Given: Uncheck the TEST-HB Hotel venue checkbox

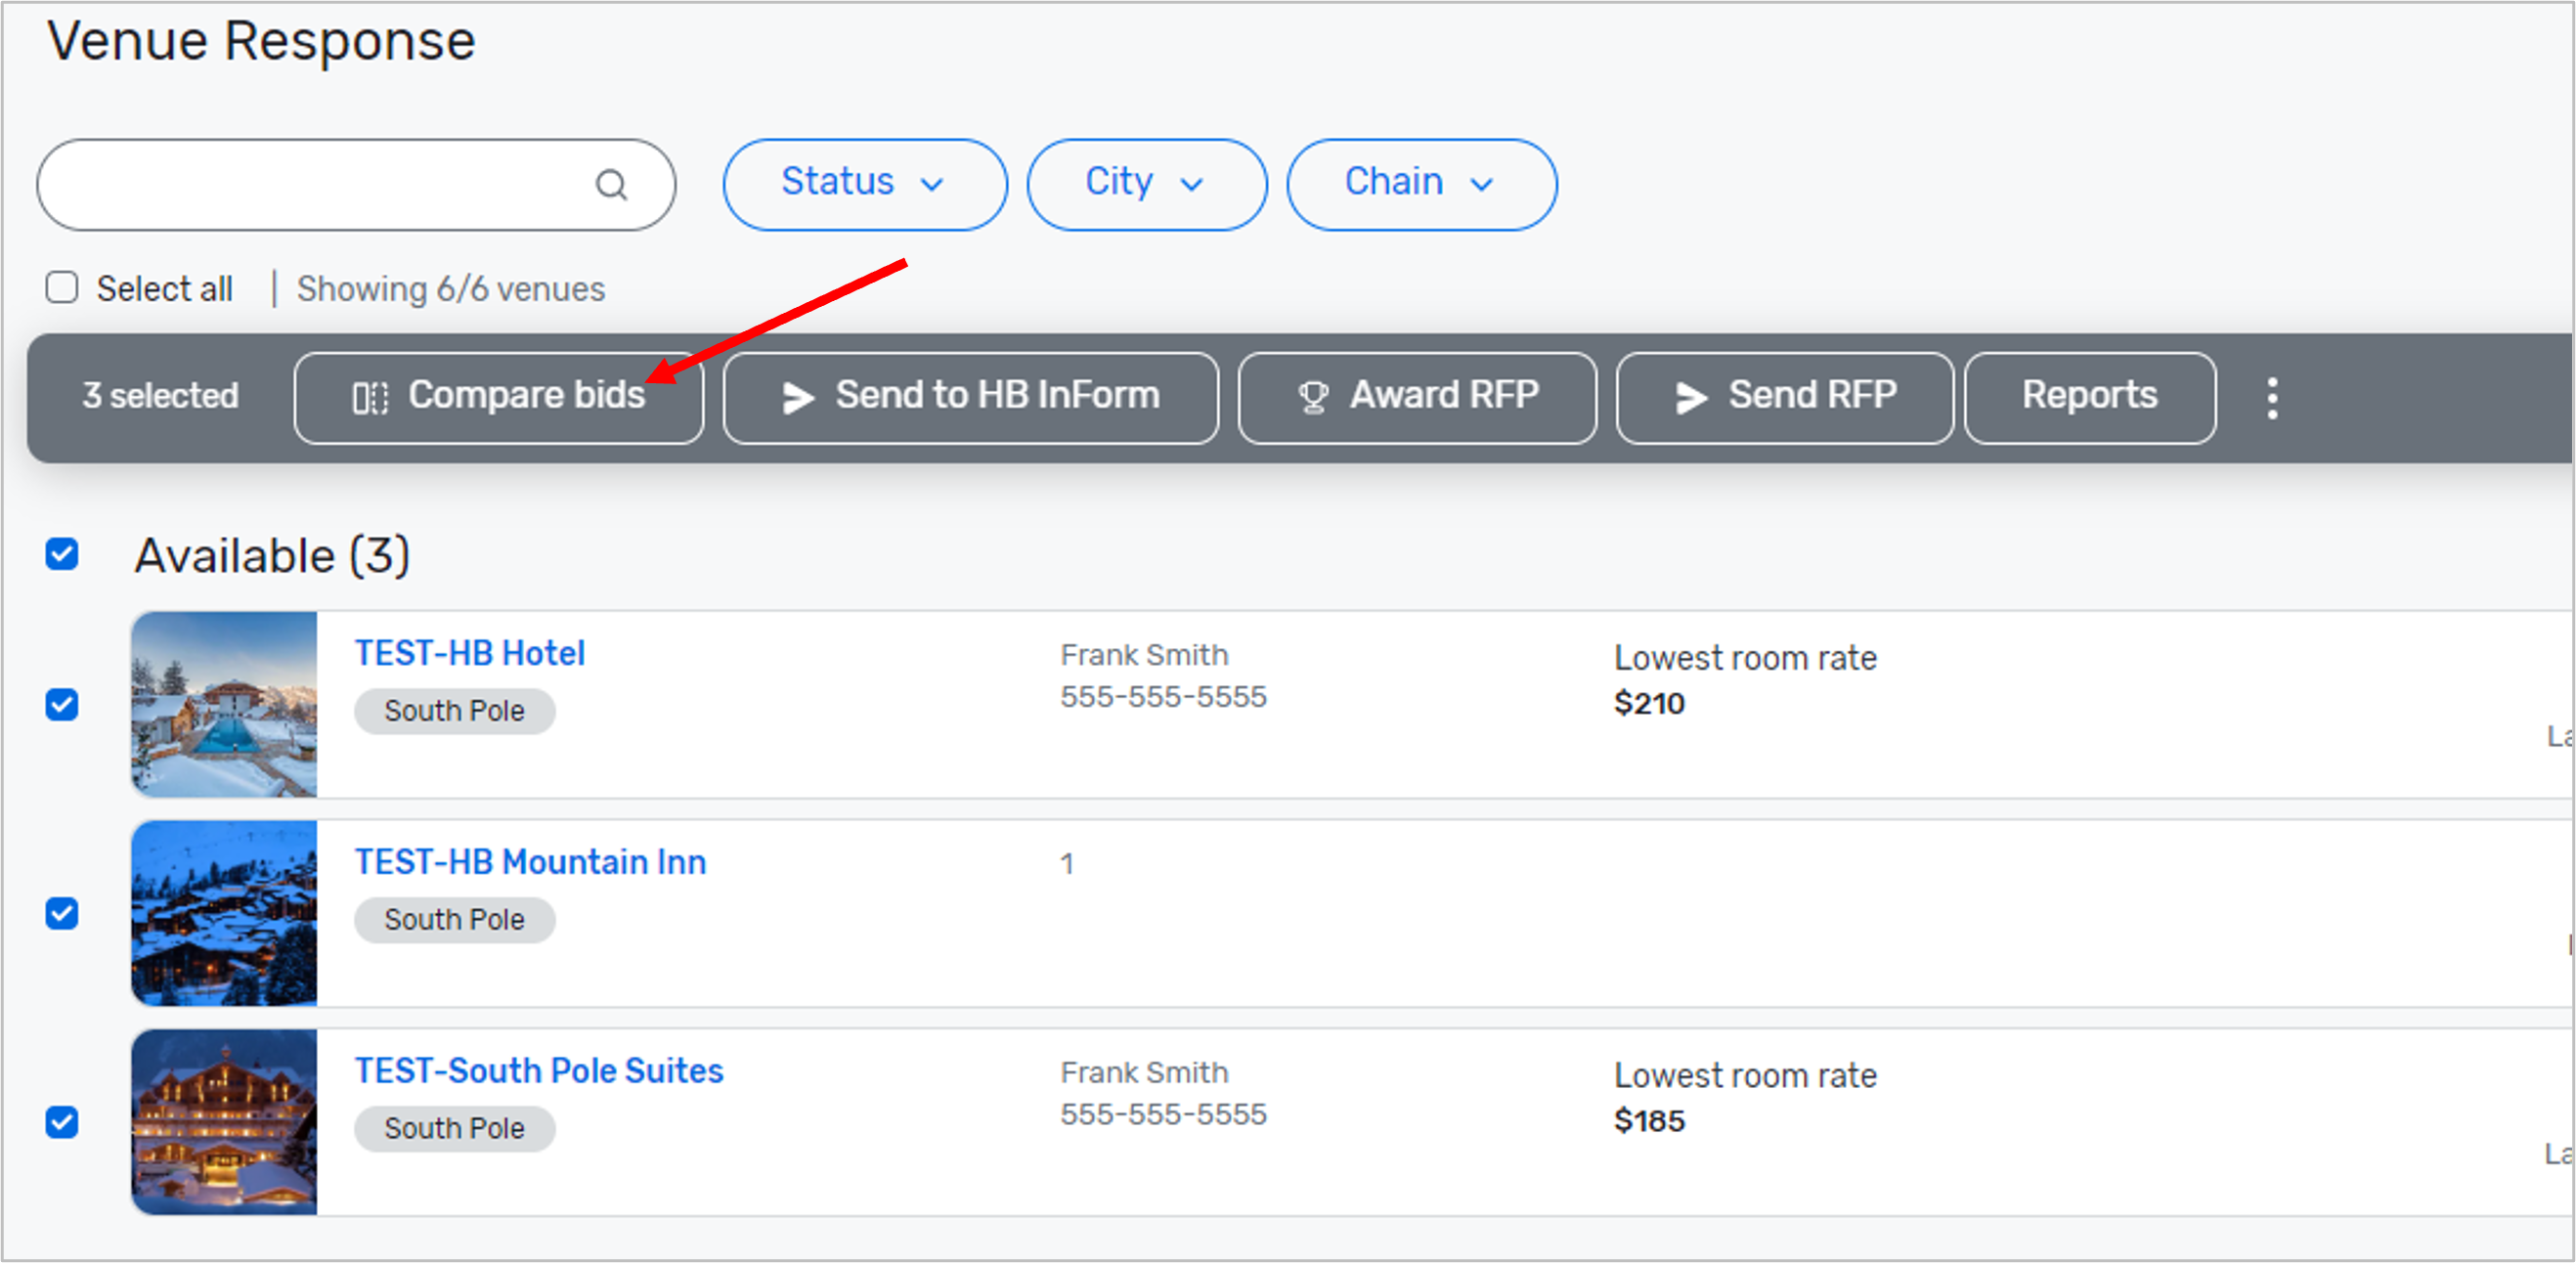Looking at the screenshot, I should (61, 705).
